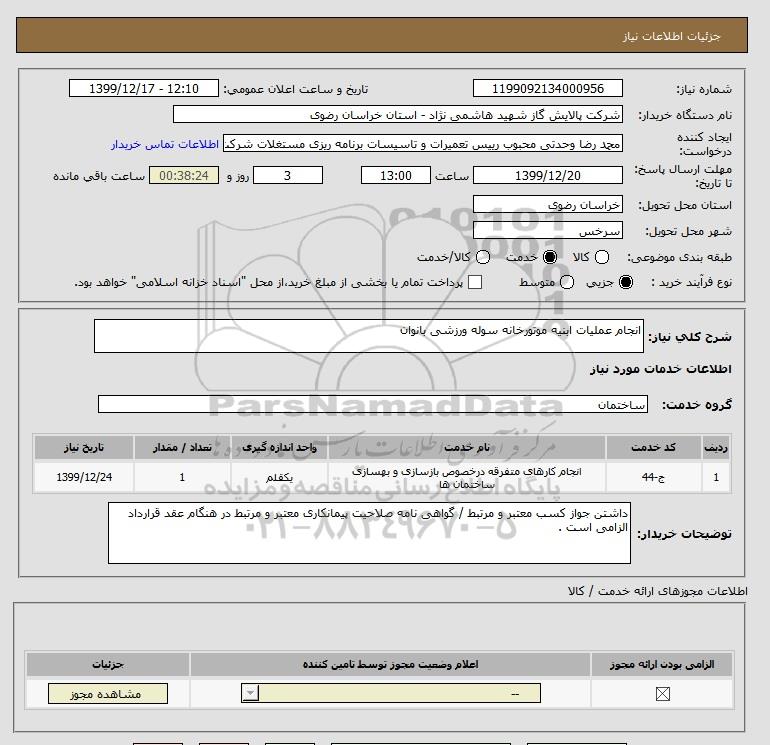Select the کالا radio button
The image size is (770, 745).
[602, 257]
